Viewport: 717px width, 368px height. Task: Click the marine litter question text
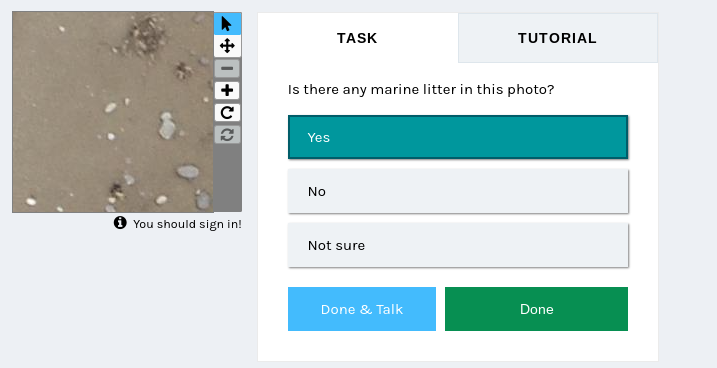click(421, 90)
